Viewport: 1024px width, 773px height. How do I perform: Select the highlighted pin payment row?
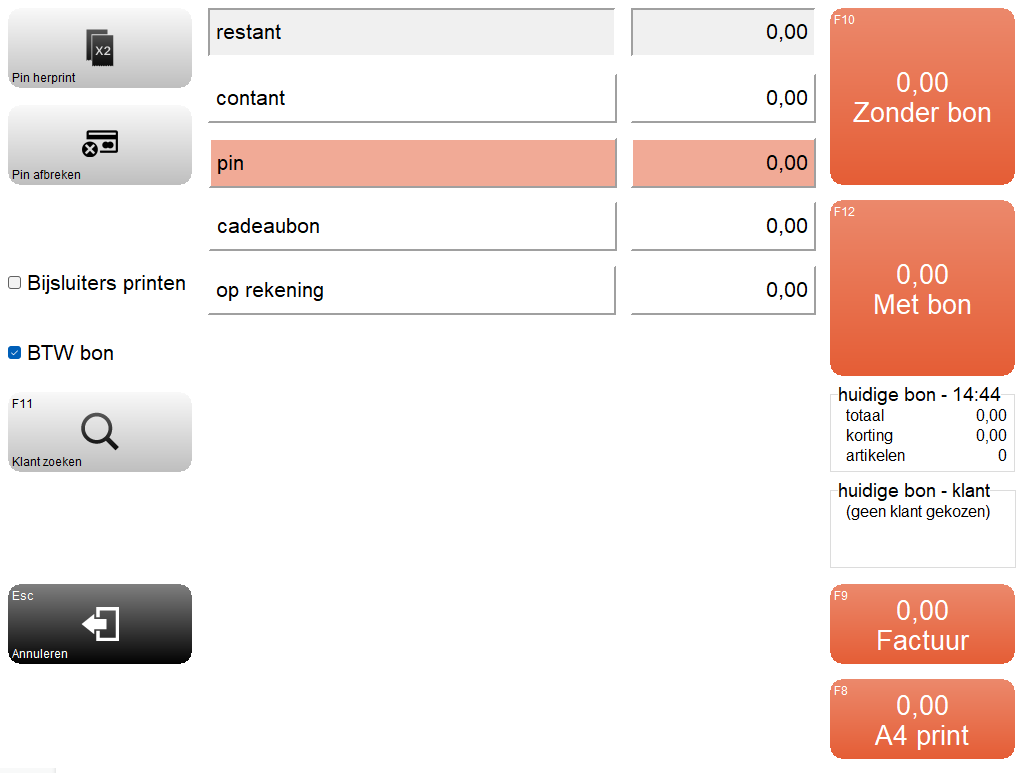pyautogui.click(x=412, y=163)
